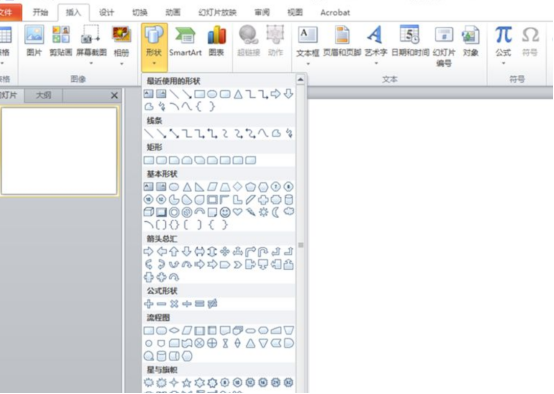Screen dimensions: 554x394
Task: Select the blank slide thumbnail
Action: point(59,151)
